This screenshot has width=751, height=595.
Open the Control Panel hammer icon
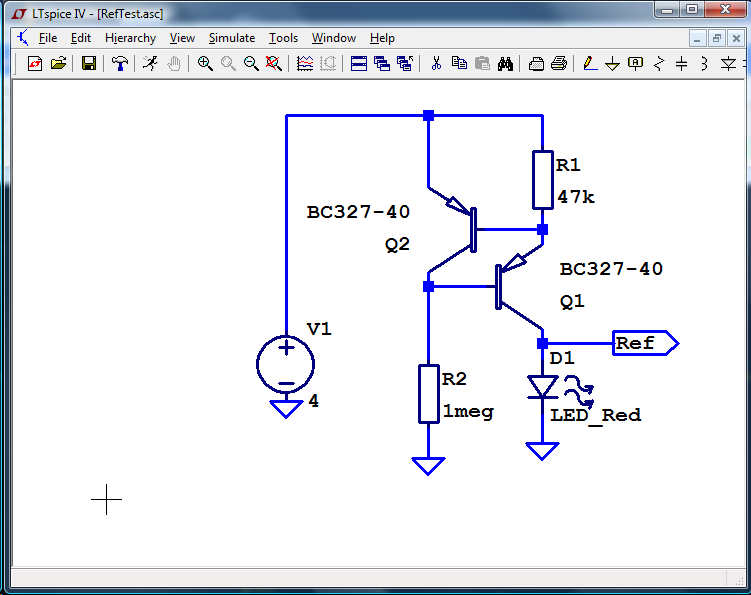tap(120, 63)
